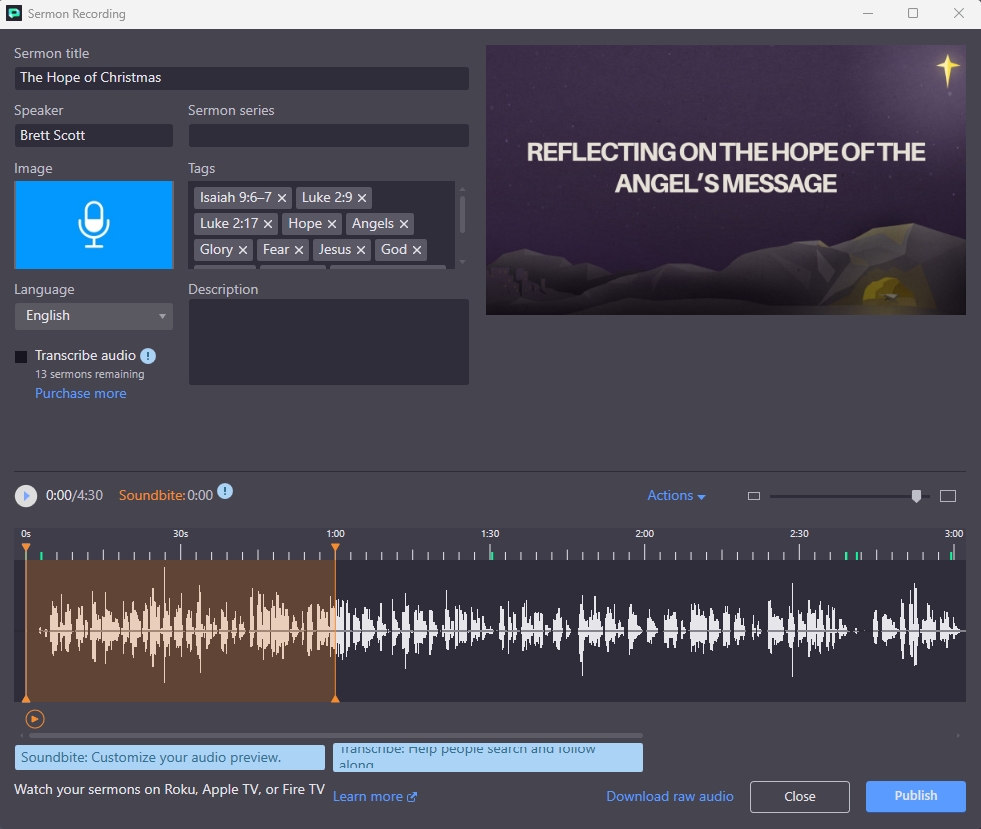The image size is (981, 829).
Task: Remove the Glory tag
Action: tap(243, 250)
